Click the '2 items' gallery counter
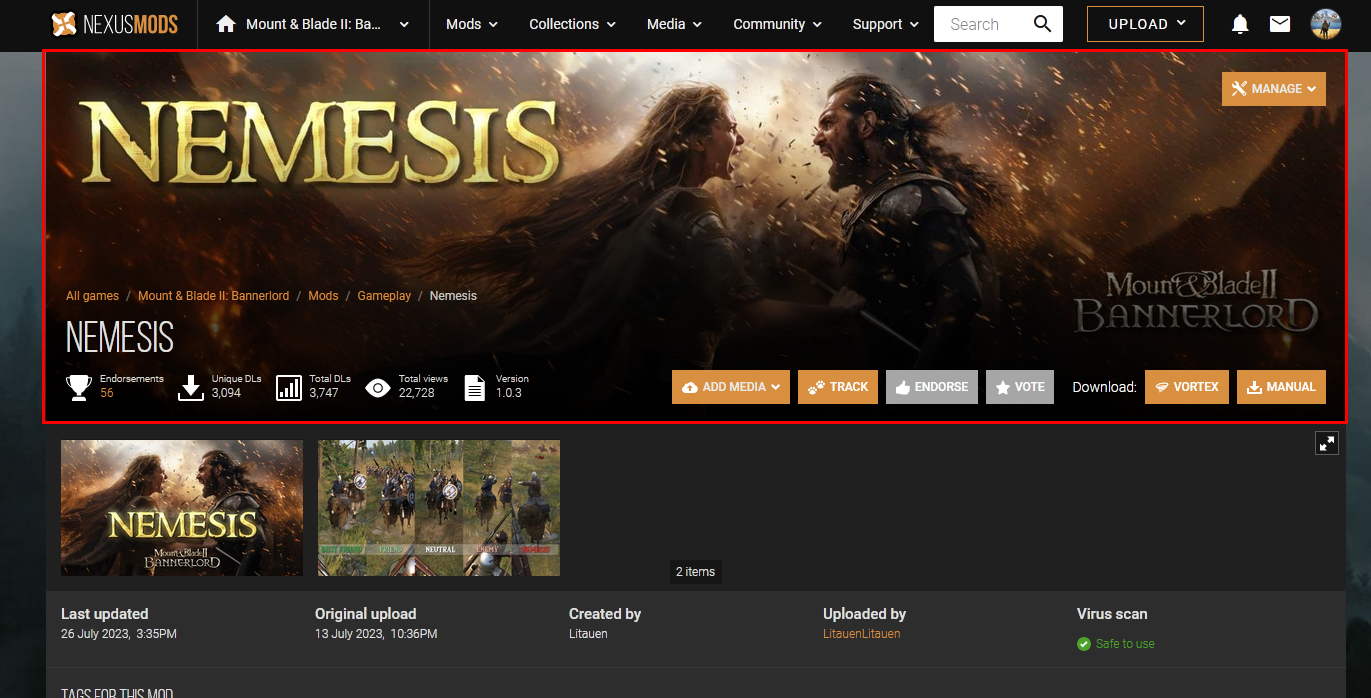1371x698 pixels. (695, 572)
